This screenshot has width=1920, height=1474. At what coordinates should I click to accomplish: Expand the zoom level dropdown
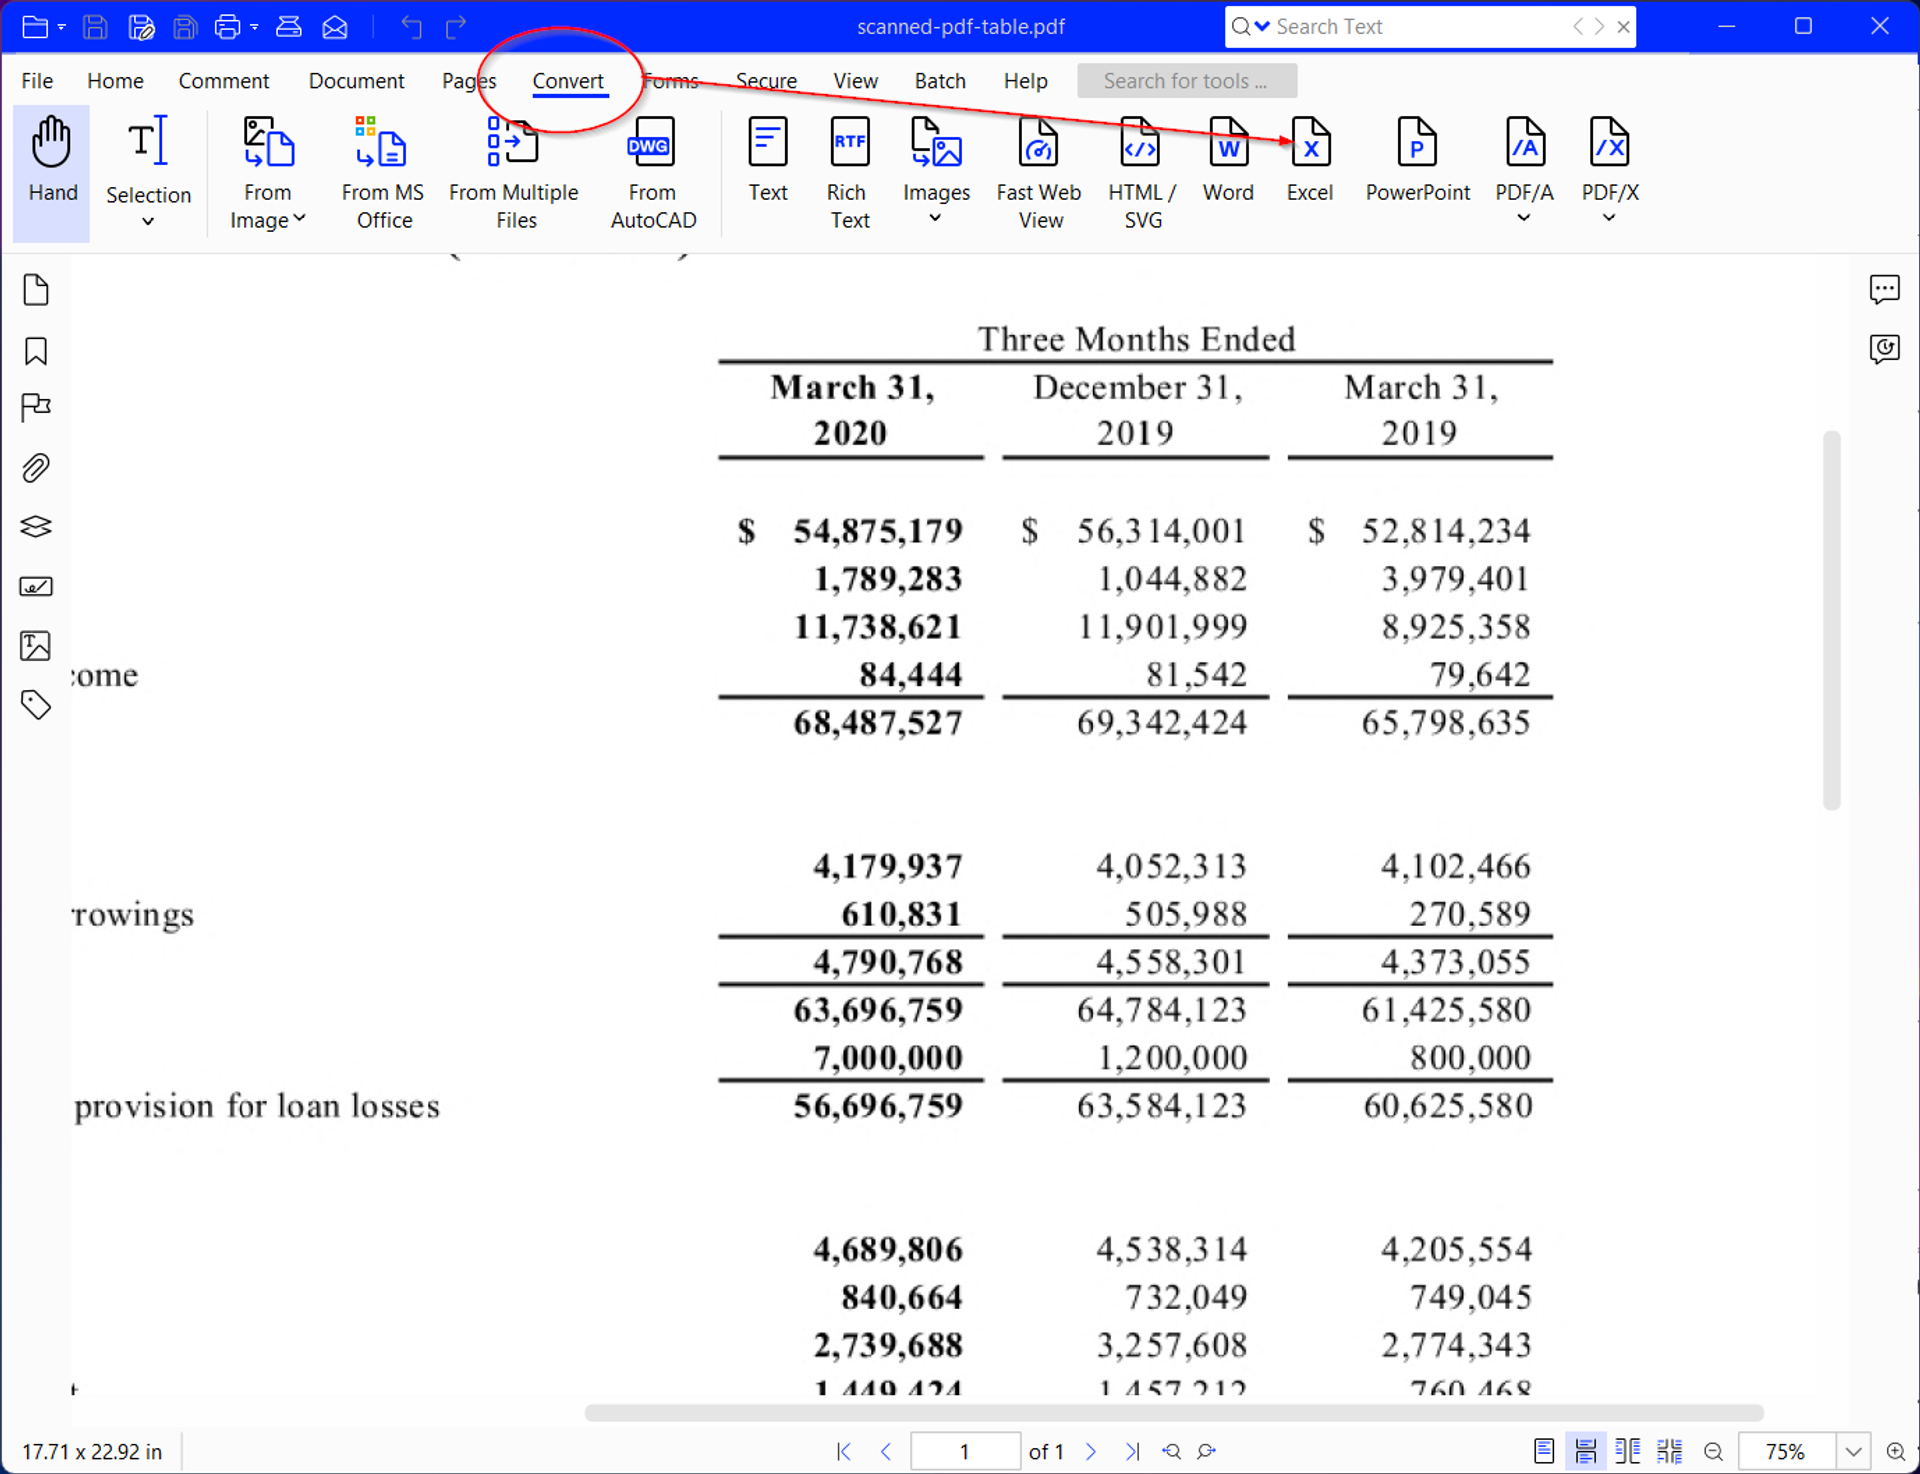[1853, 1451]
